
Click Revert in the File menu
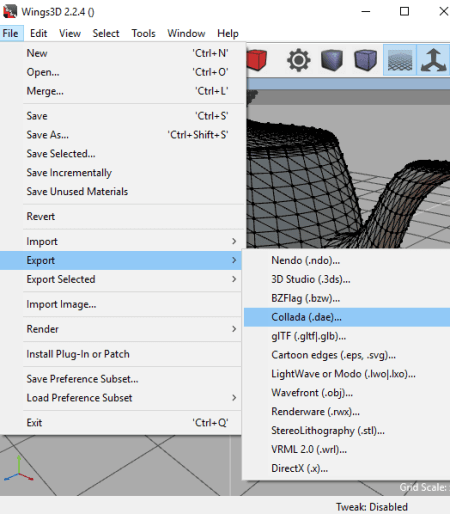[121, 217]
